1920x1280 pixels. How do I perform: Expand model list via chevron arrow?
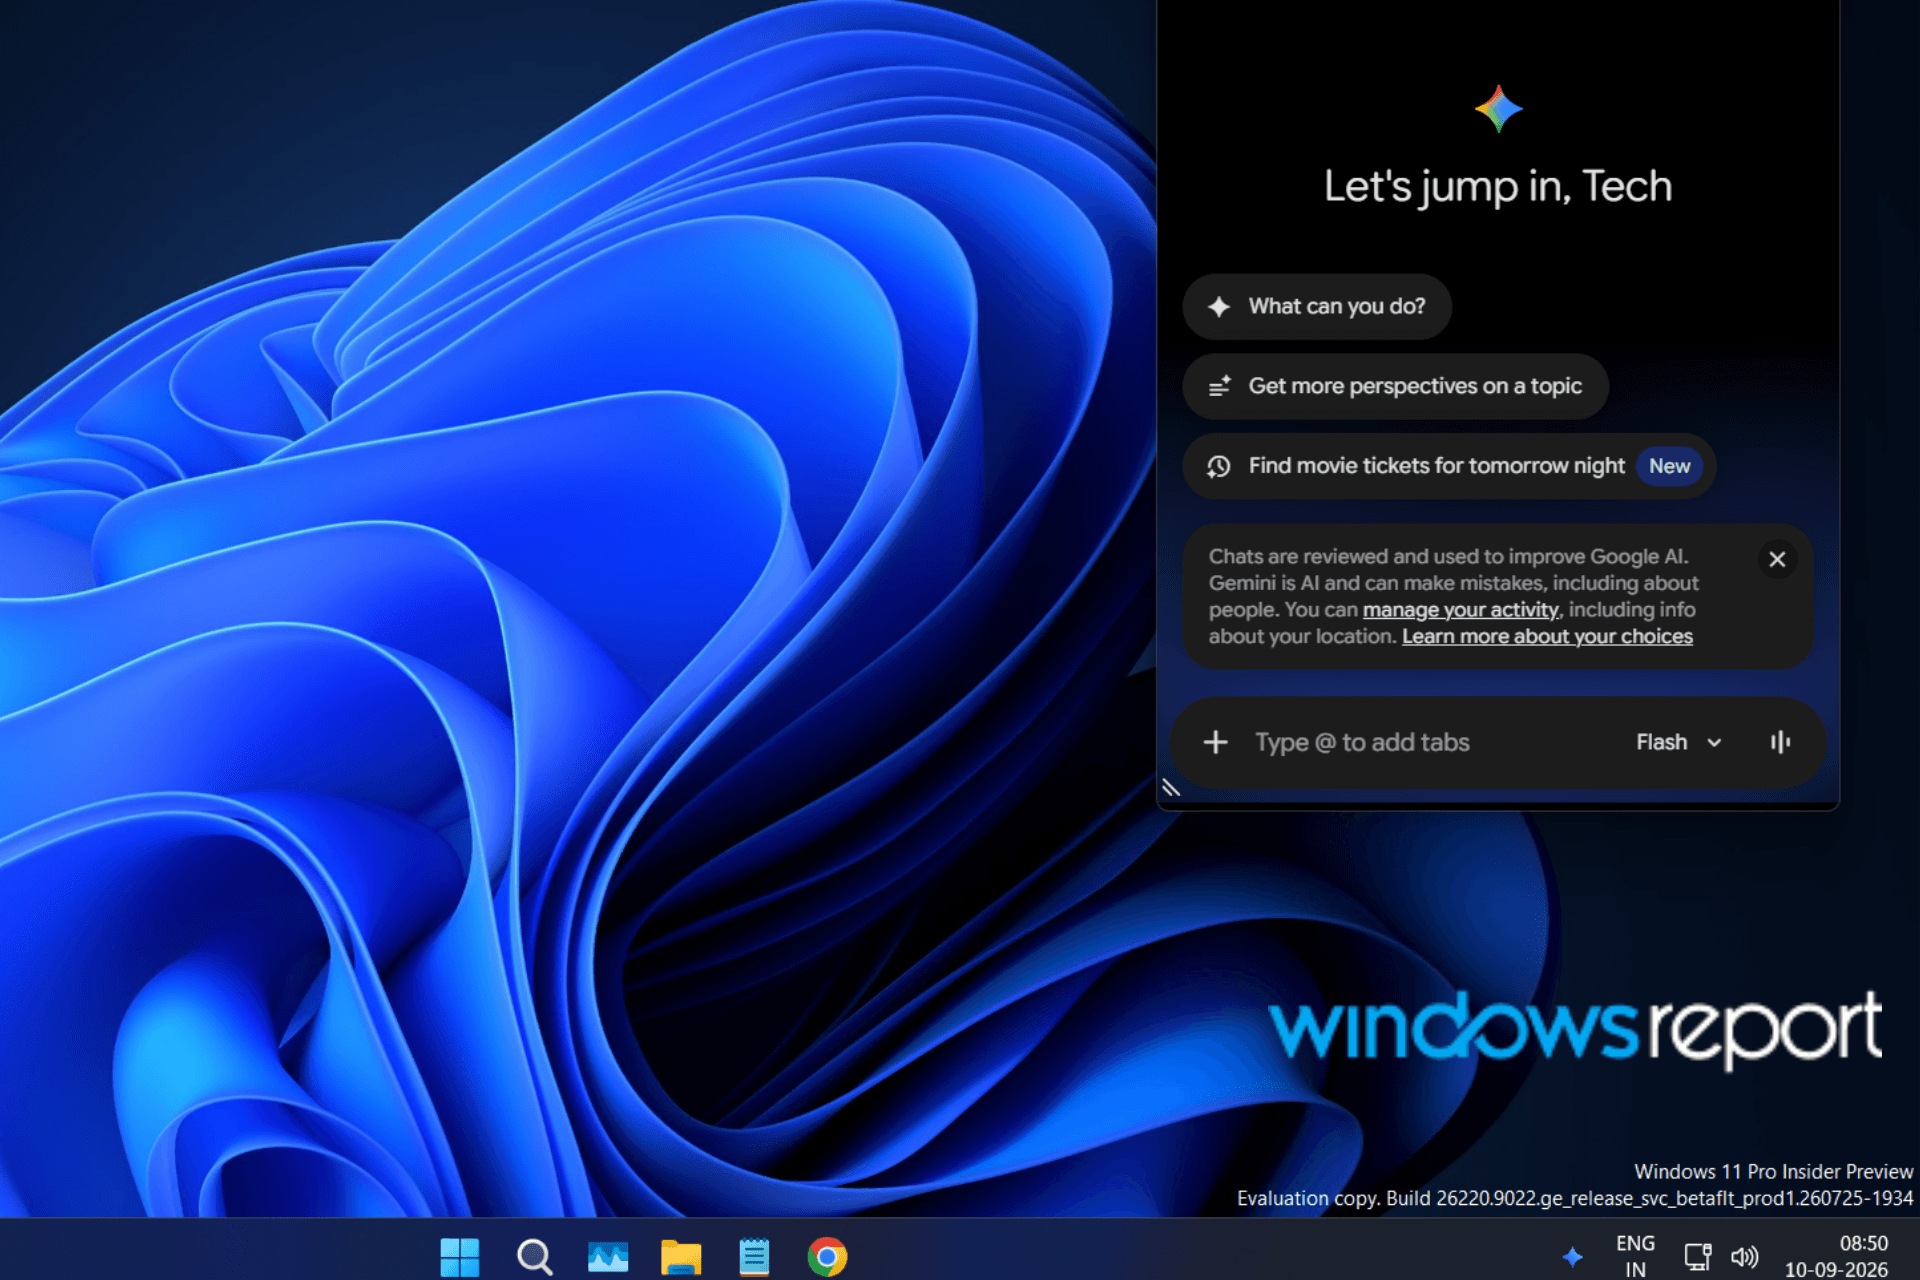[x=1714, y=743]
